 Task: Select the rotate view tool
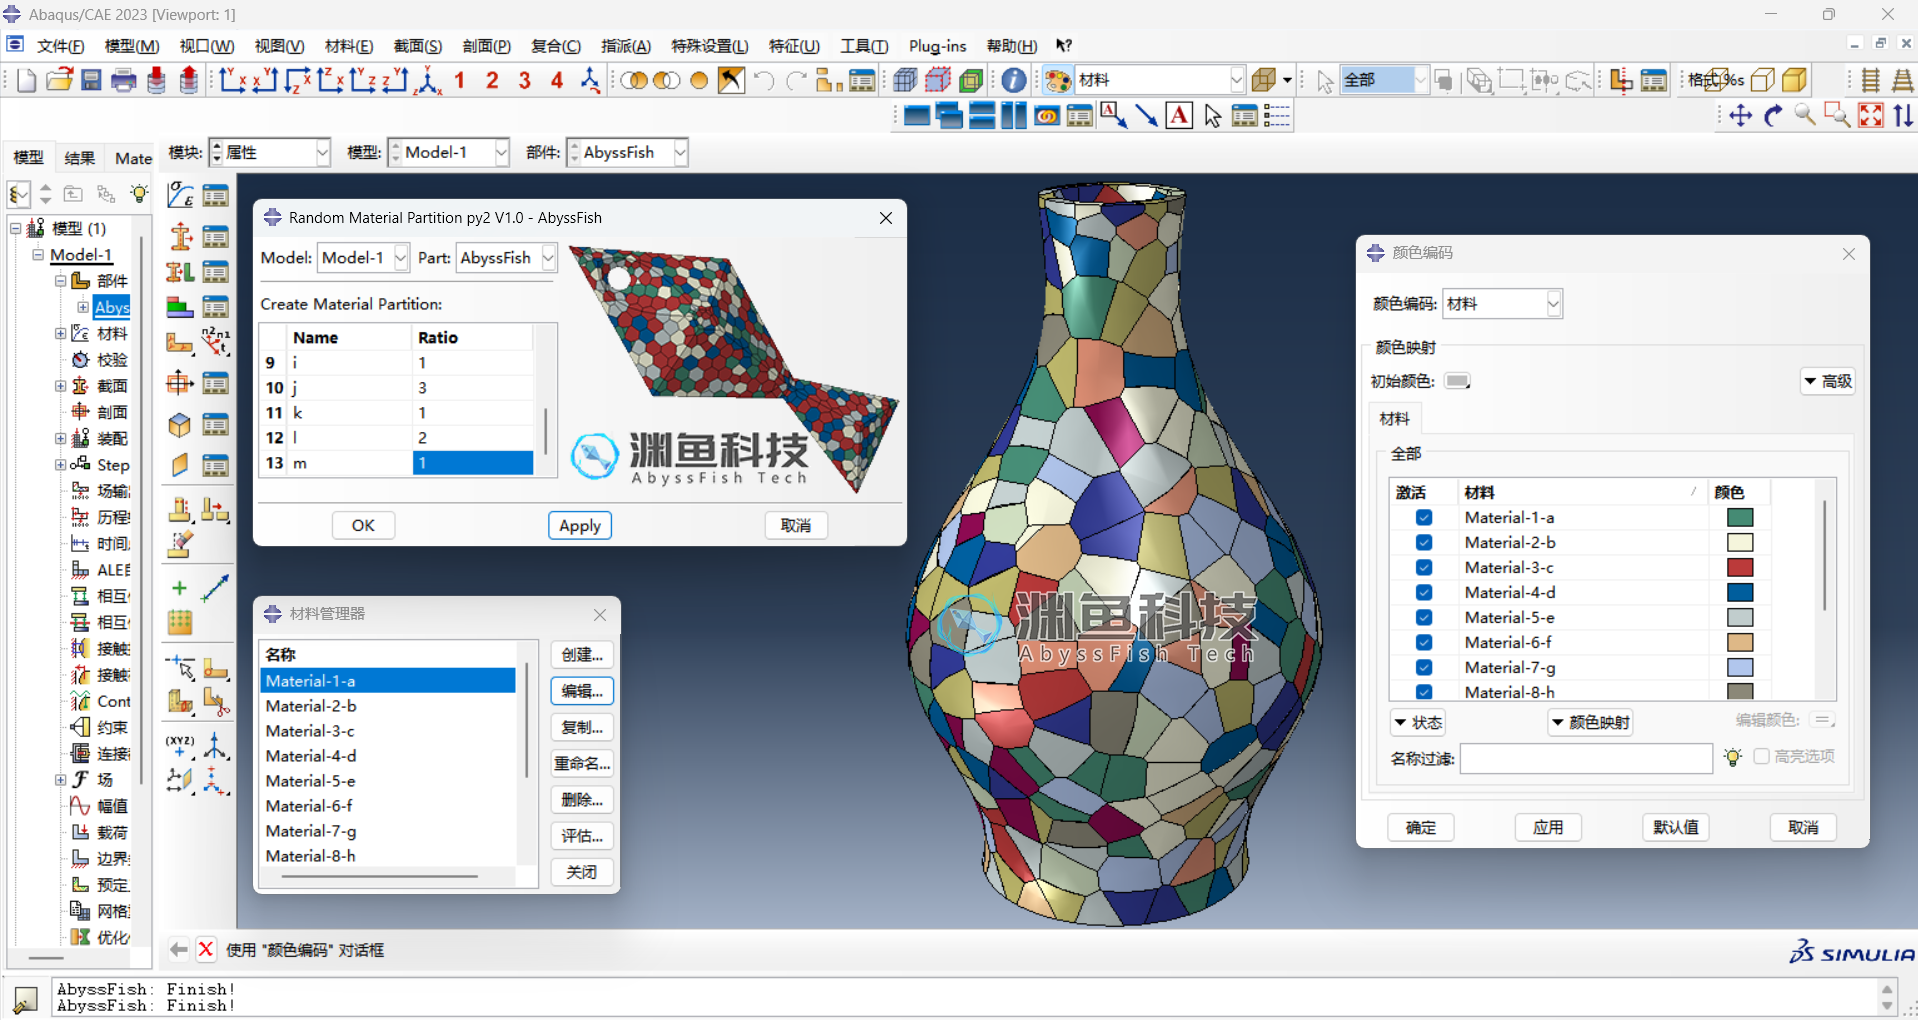coord(1773,116)
